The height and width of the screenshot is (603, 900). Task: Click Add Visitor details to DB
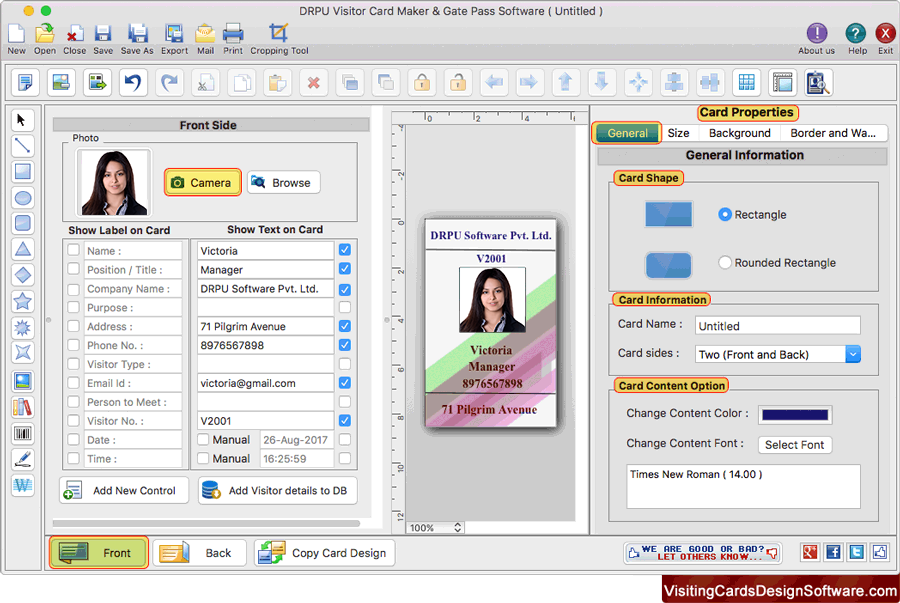pyautogui.click(x=278, y=491)
